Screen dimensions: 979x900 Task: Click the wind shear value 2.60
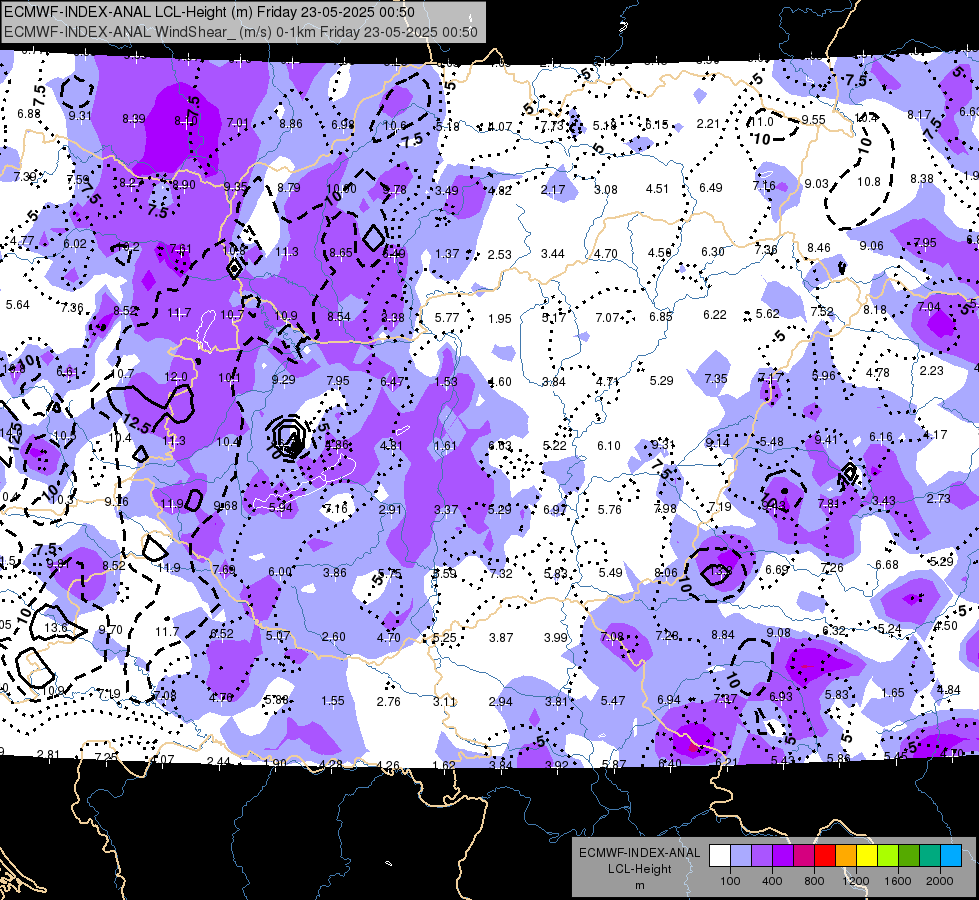tap(333, 637)
